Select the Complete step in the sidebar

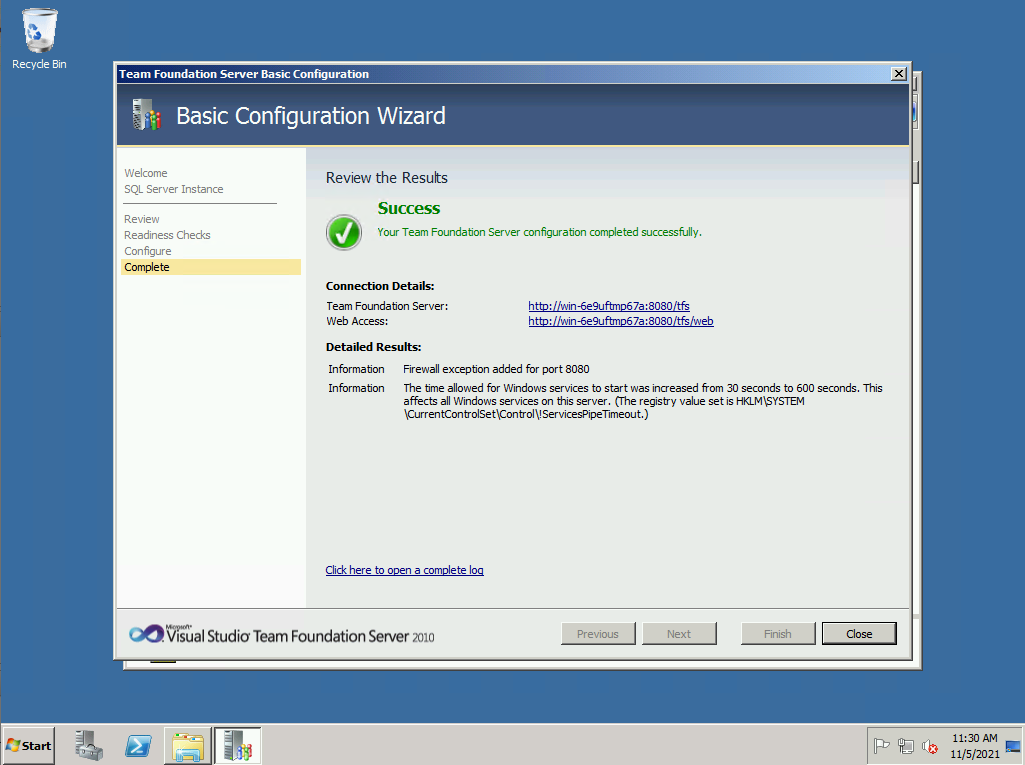(x=147, y=267)
